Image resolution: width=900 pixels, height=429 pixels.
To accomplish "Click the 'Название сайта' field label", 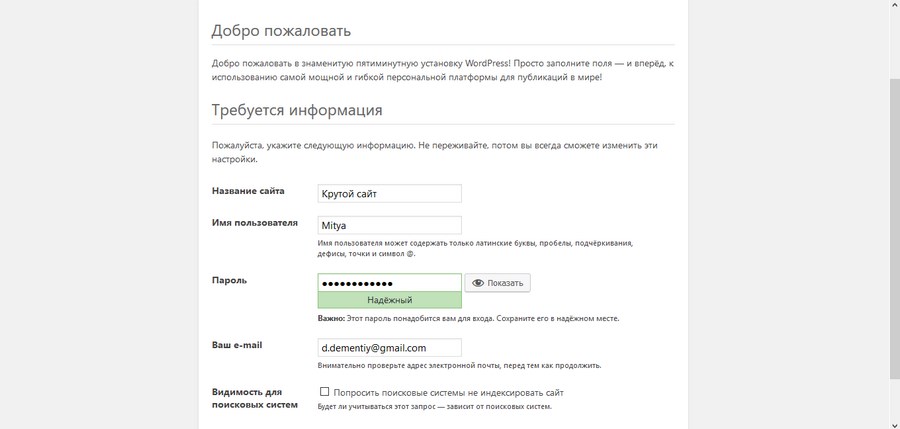I will pos(248,191).
